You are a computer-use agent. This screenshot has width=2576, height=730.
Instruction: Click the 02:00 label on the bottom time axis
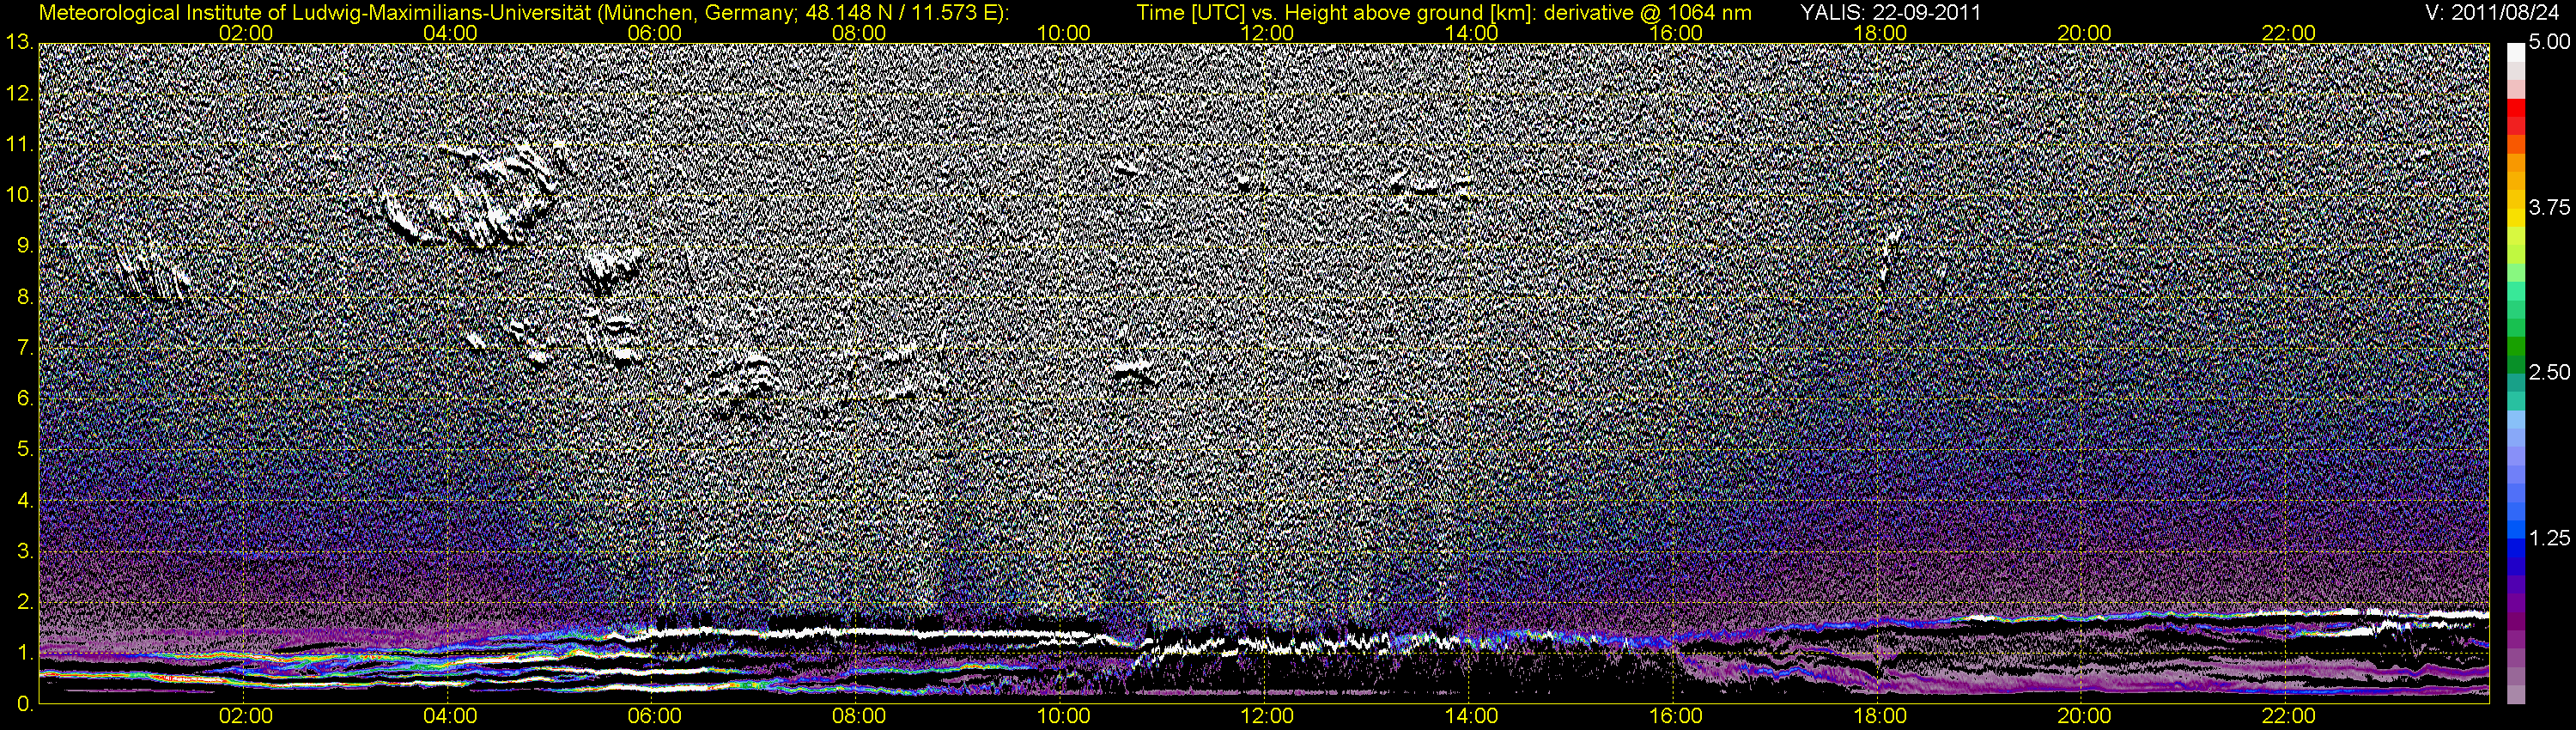pos(246,716)
